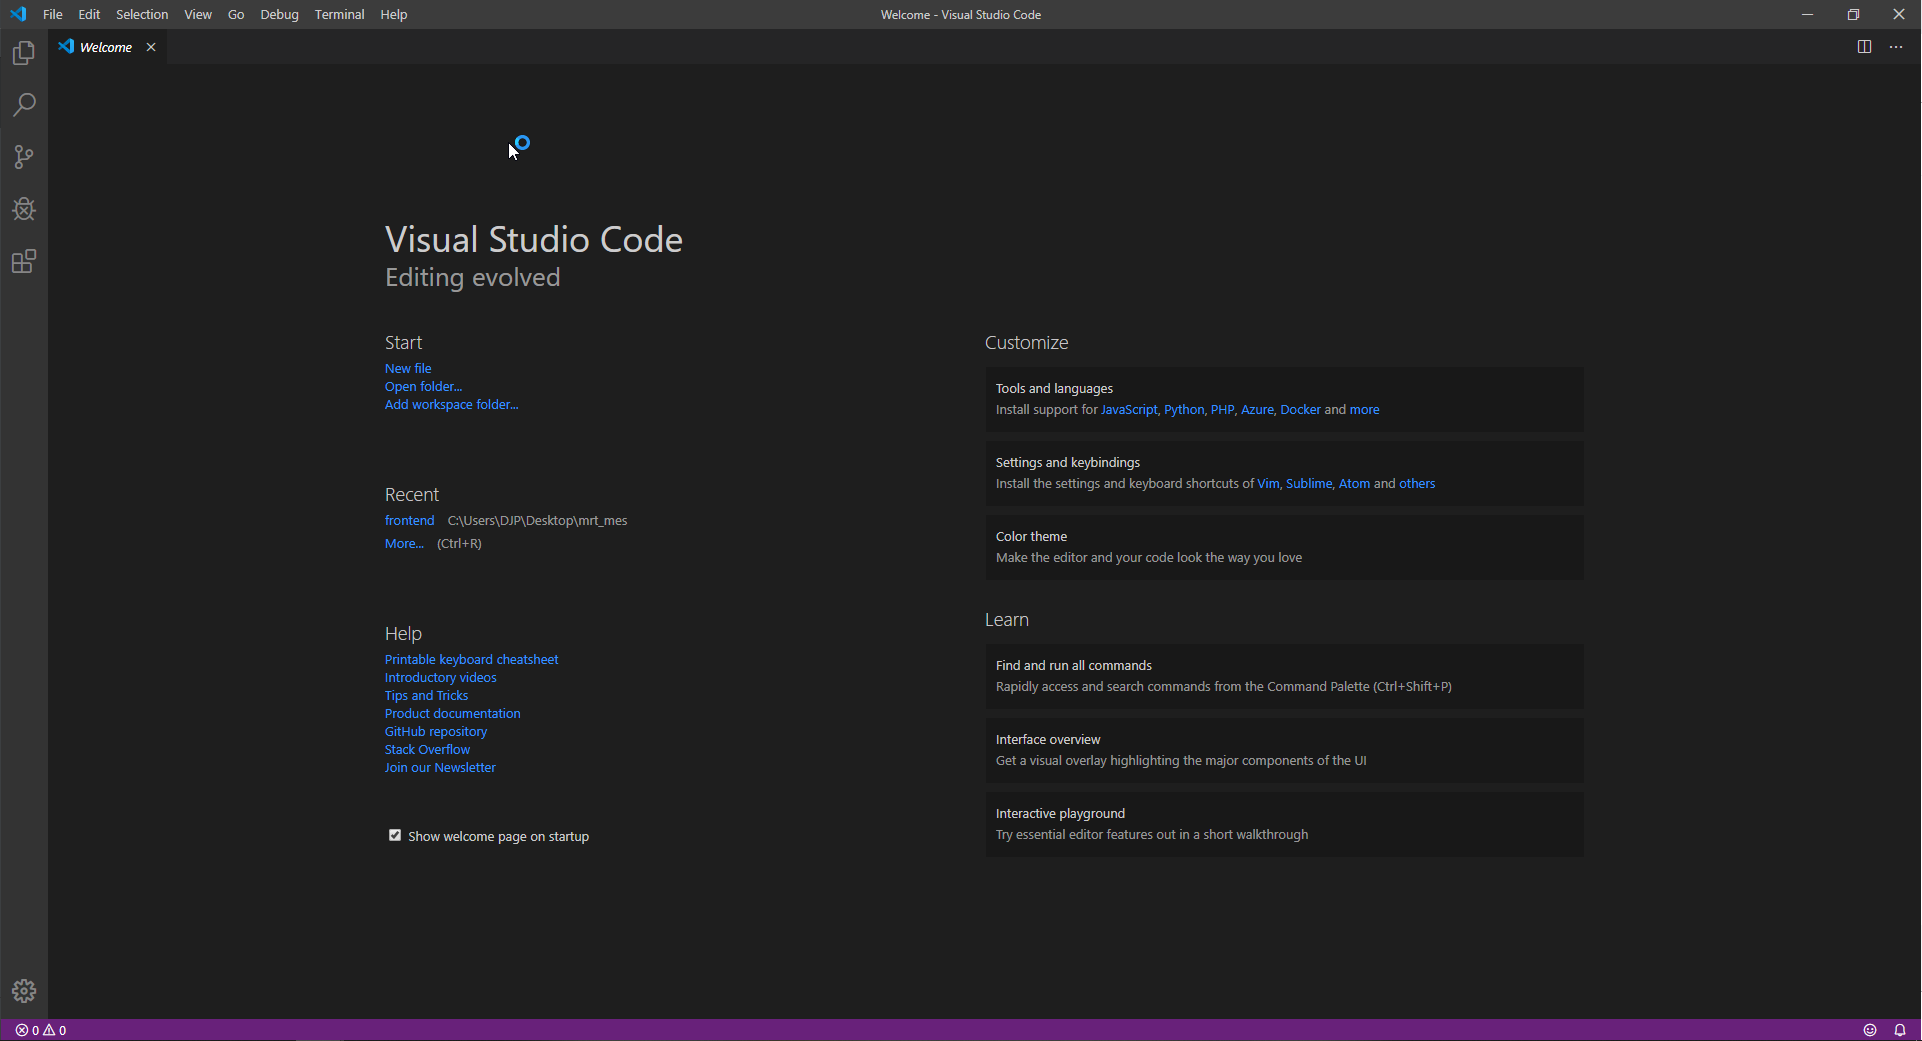Screen dimensions: 1922x1041
Task: Open the Extensions view
Action: pyautogui.click(x=24, y=262)
